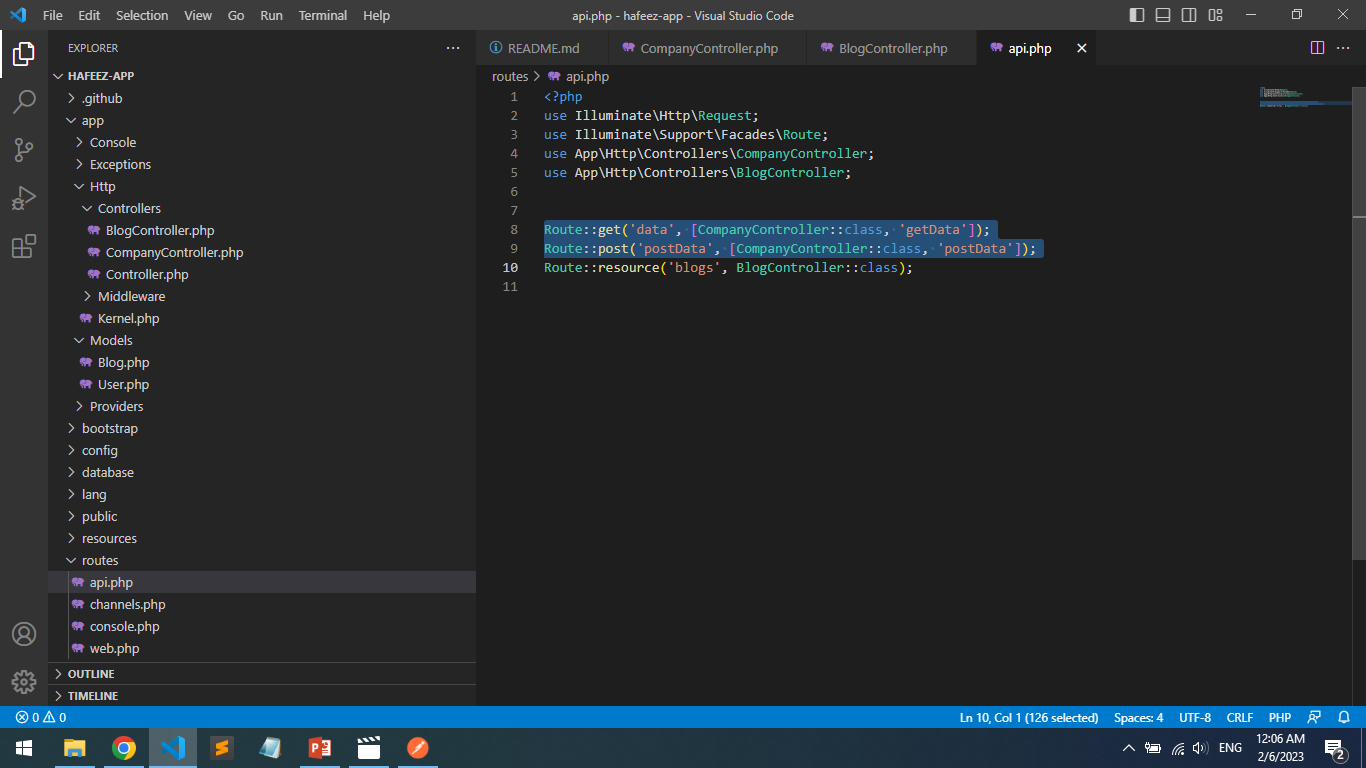Click the editor minimap preview
The image size is (1366, 768).
(x=1305, y=96)
